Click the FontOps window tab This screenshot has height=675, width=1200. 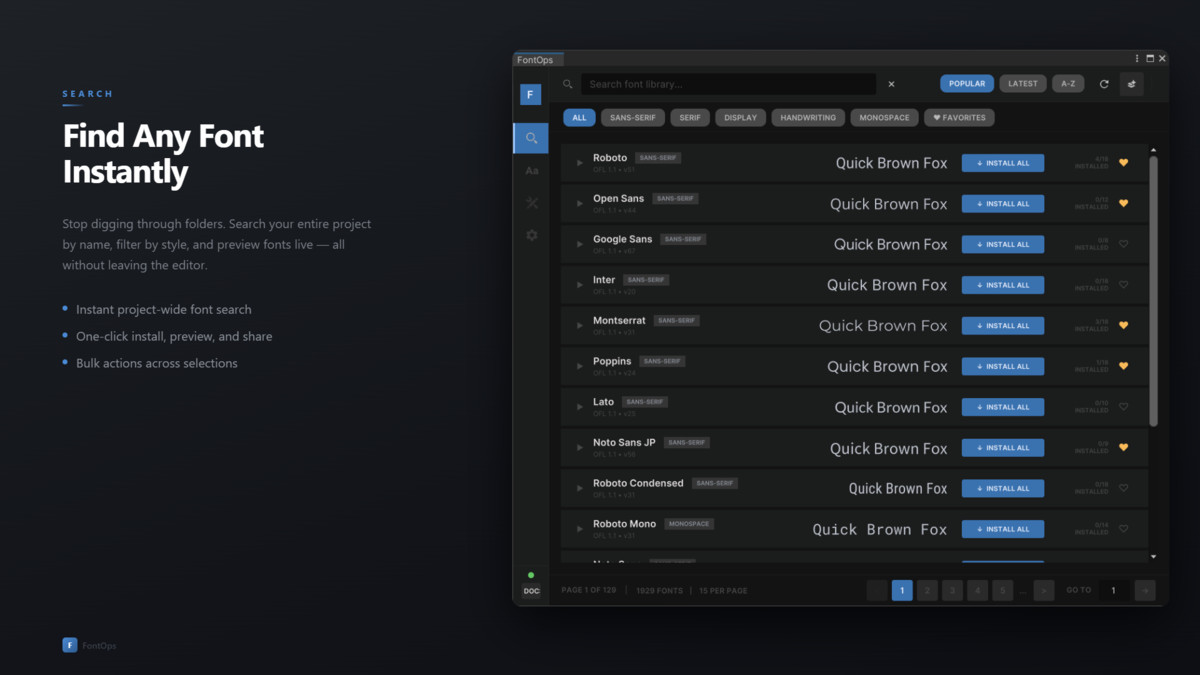tap(539, 60)
